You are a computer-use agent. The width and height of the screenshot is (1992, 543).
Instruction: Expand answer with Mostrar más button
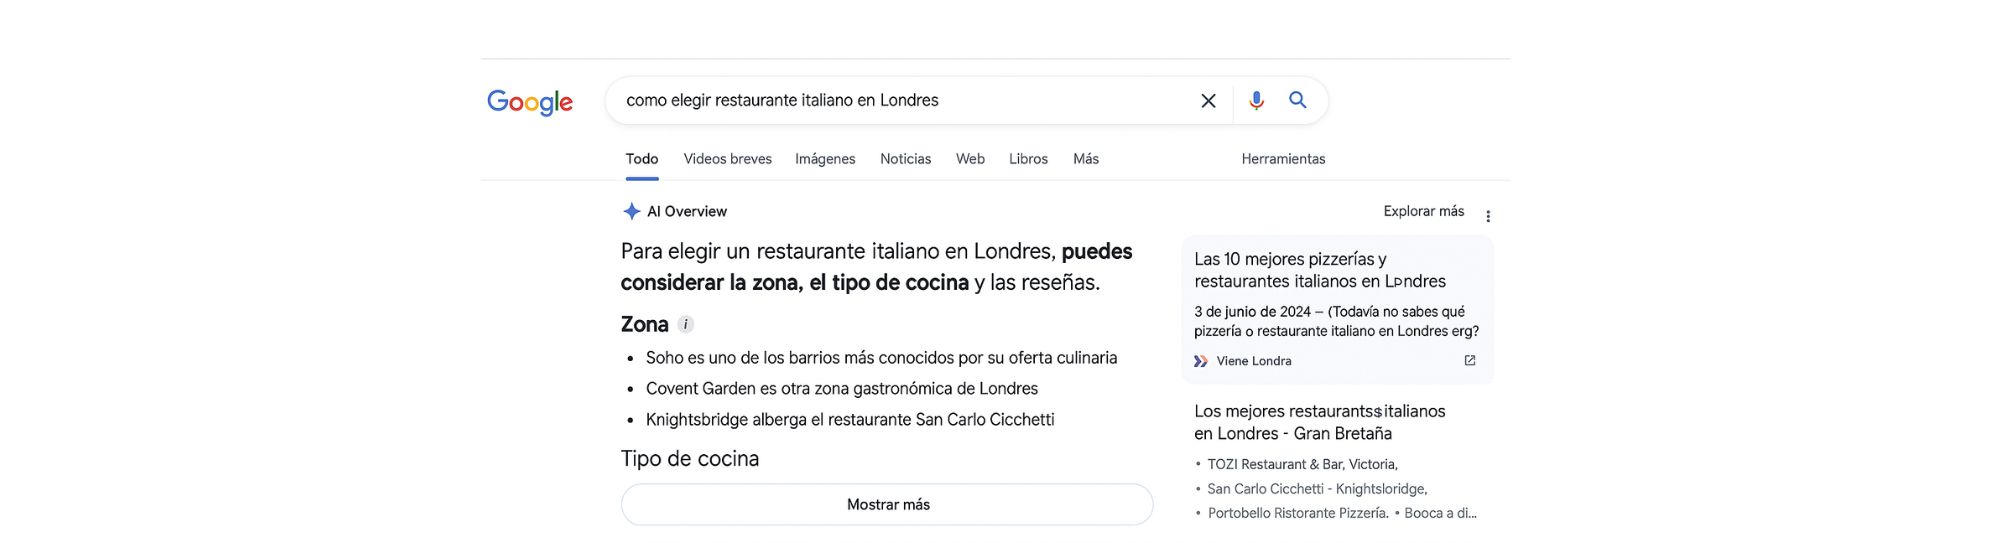pos(887,505)
